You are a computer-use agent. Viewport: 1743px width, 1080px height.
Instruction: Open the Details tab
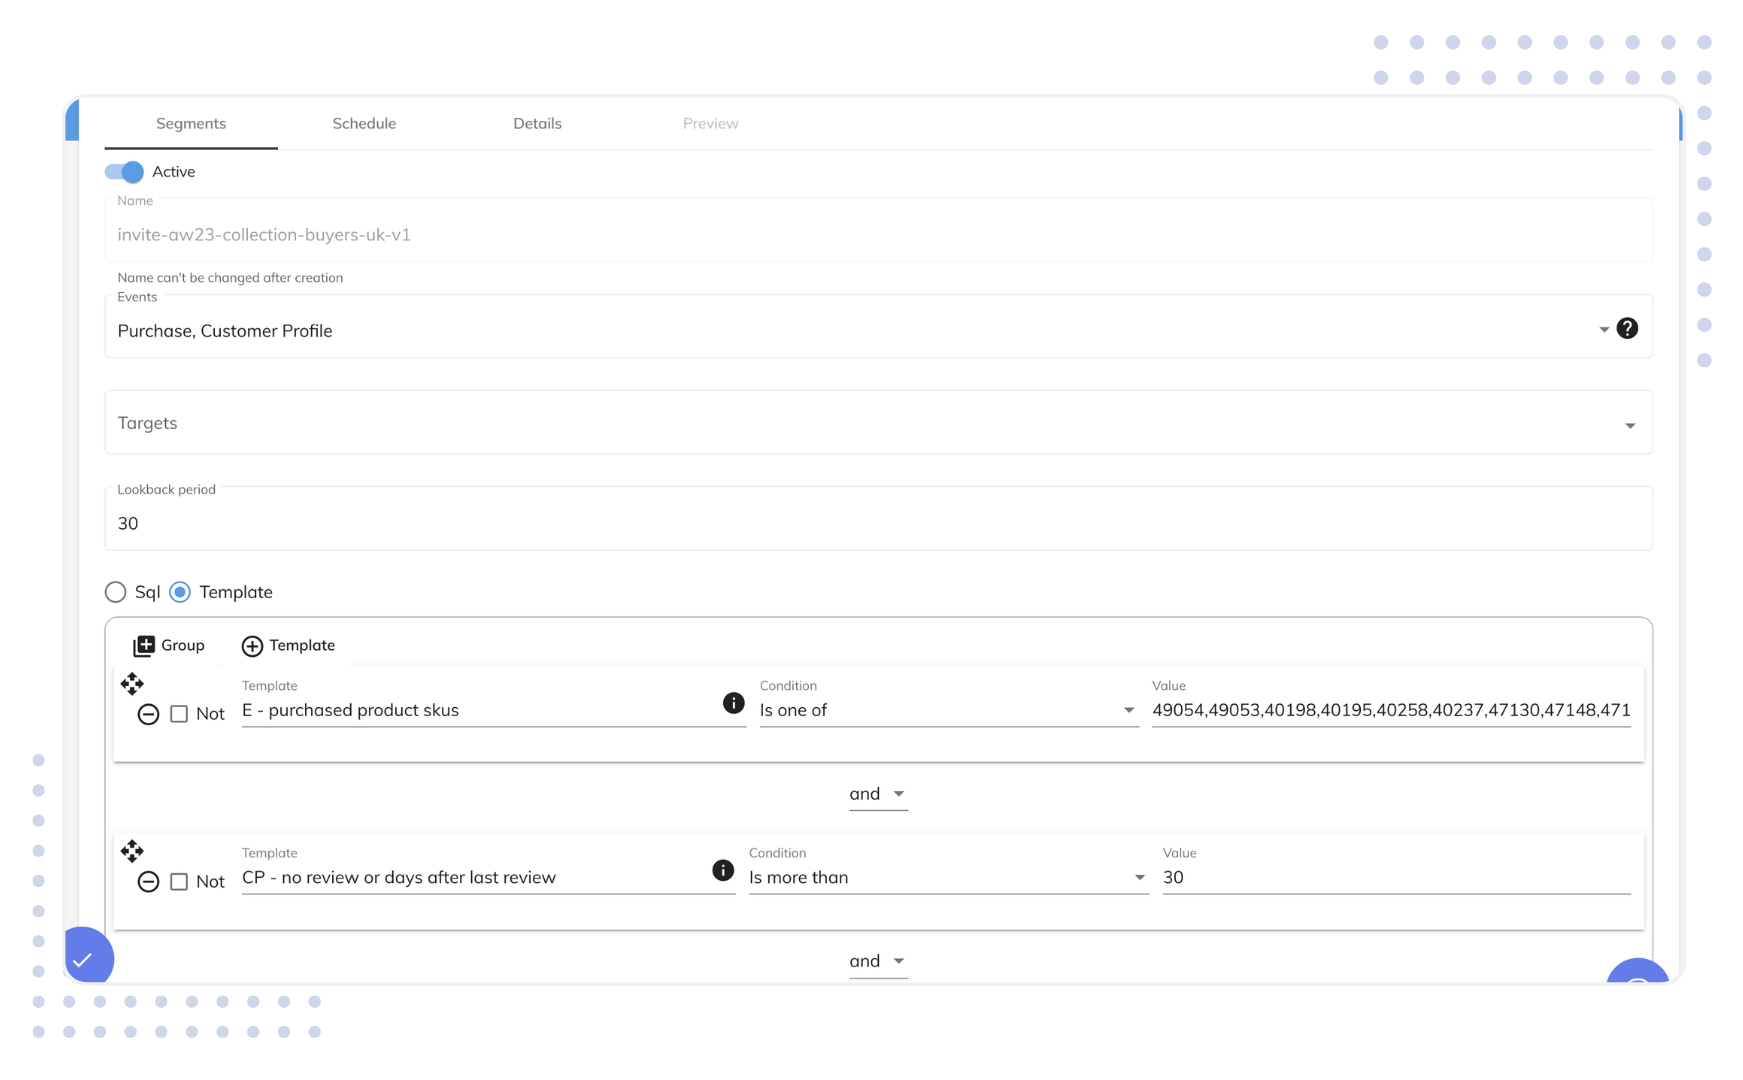click(537, 123)
